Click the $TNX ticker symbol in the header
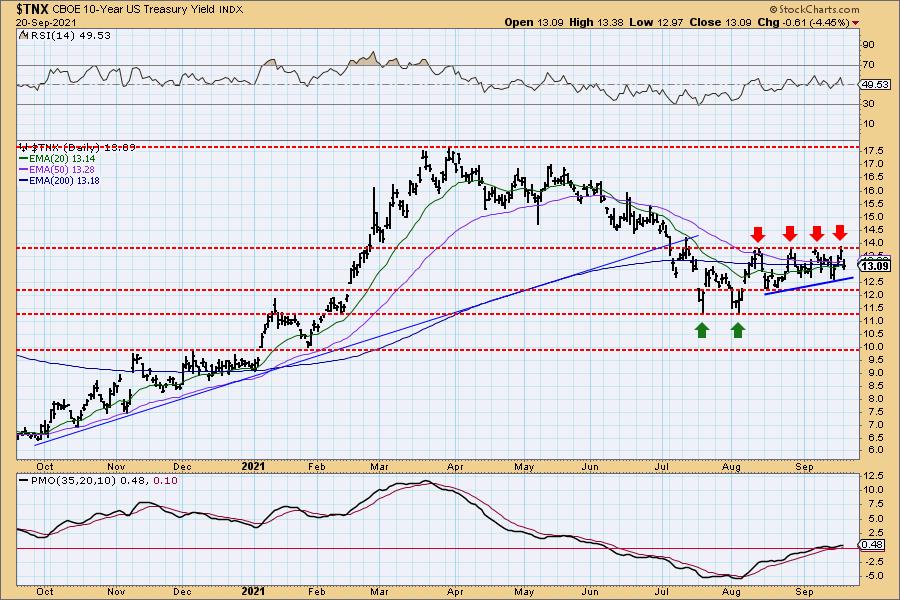This screenshot has height=600, width=900. 33,9
